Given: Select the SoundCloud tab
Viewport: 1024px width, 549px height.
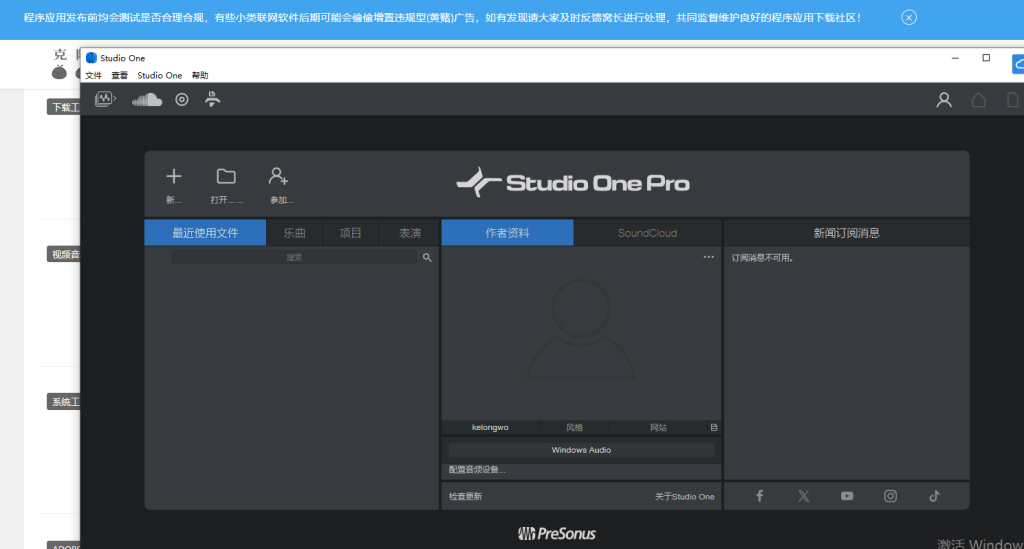Looking at the screenshot, I should [x=647, y=233].
